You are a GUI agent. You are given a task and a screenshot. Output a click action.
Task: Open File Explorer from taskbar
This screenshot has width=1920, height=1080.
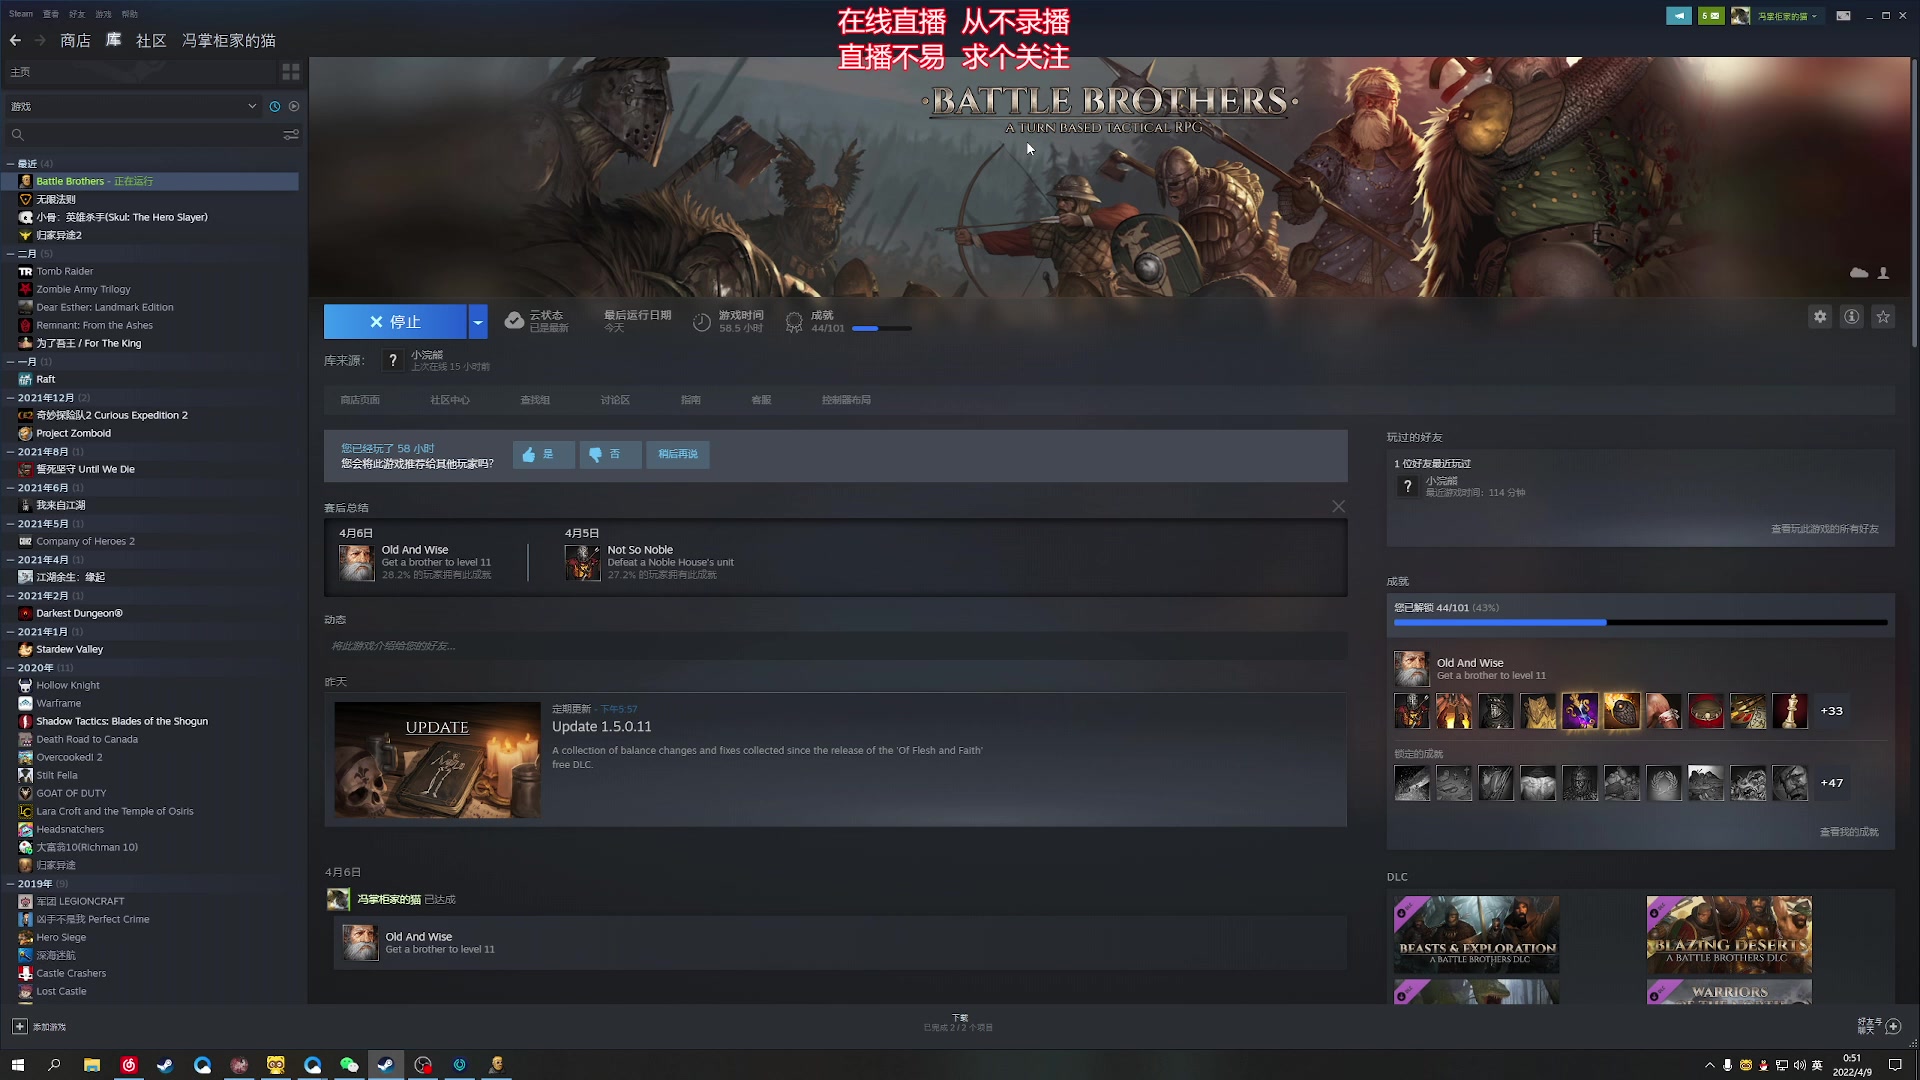(x=91, y=1065)
